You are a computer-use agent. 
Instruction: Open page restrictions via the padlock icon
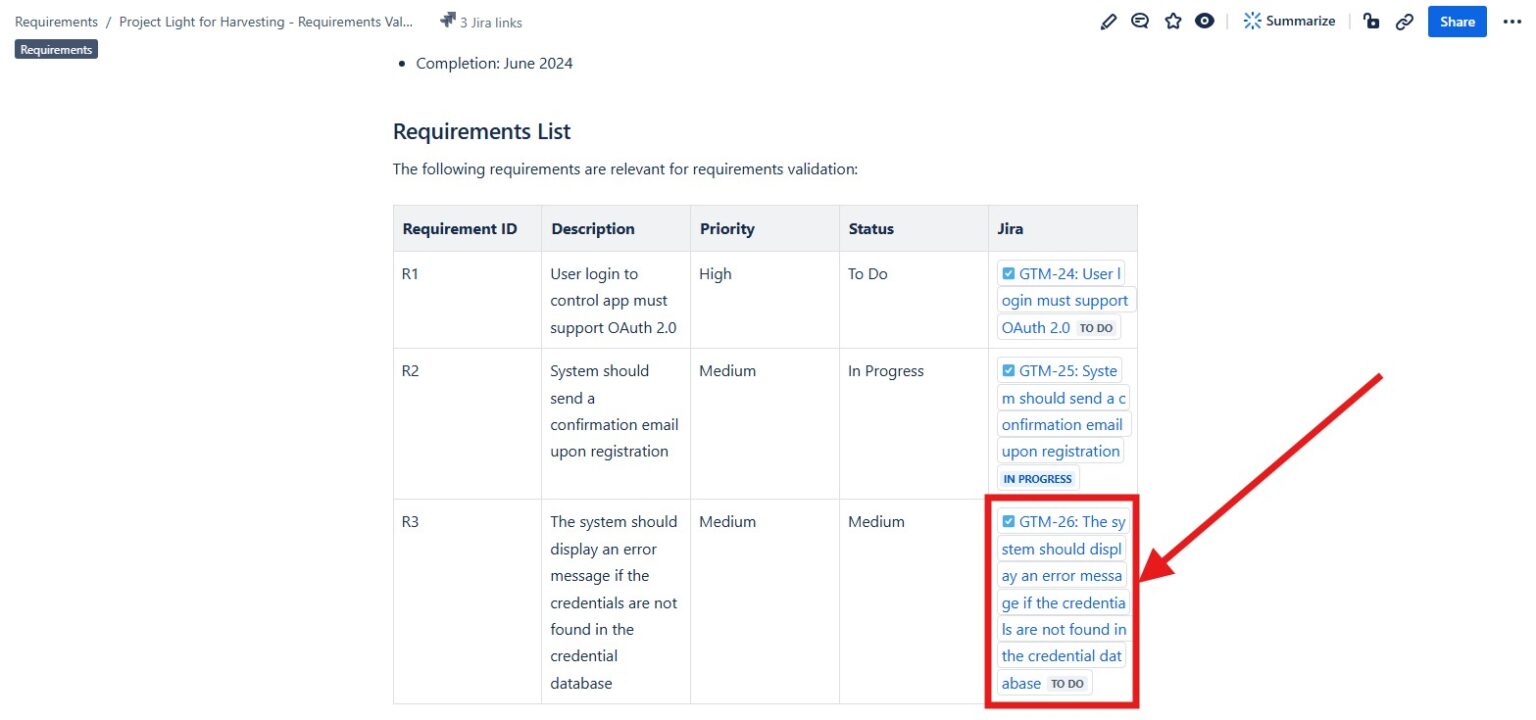click(1371, 21)
